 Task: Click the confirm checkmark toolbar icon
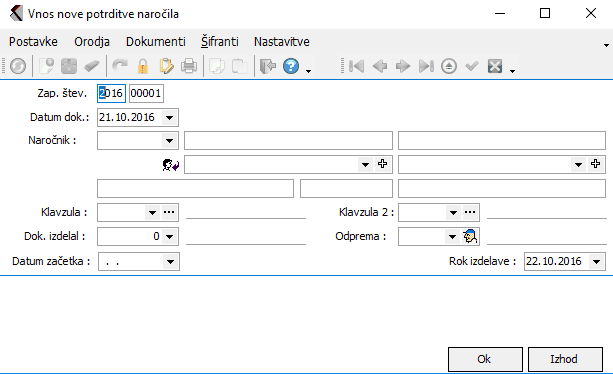(472, 66)
